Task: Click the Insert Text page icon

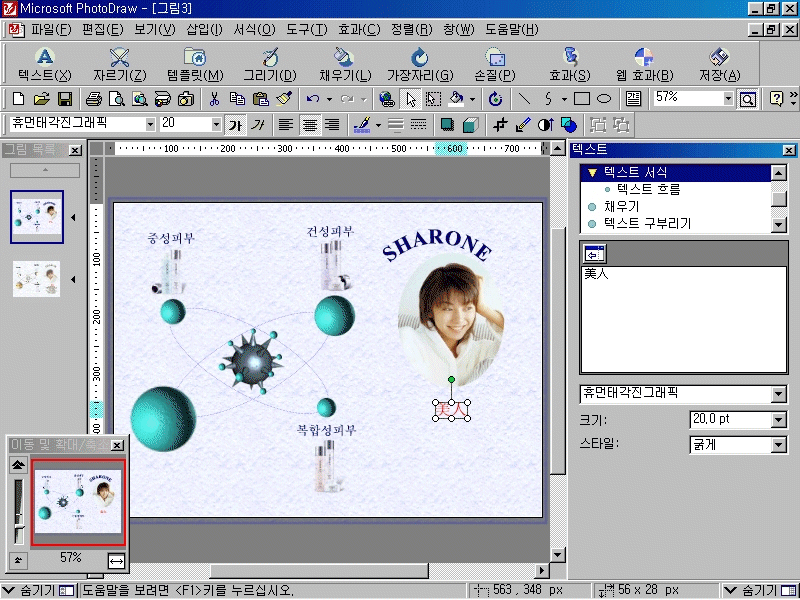Action: [x=633, y=98]
